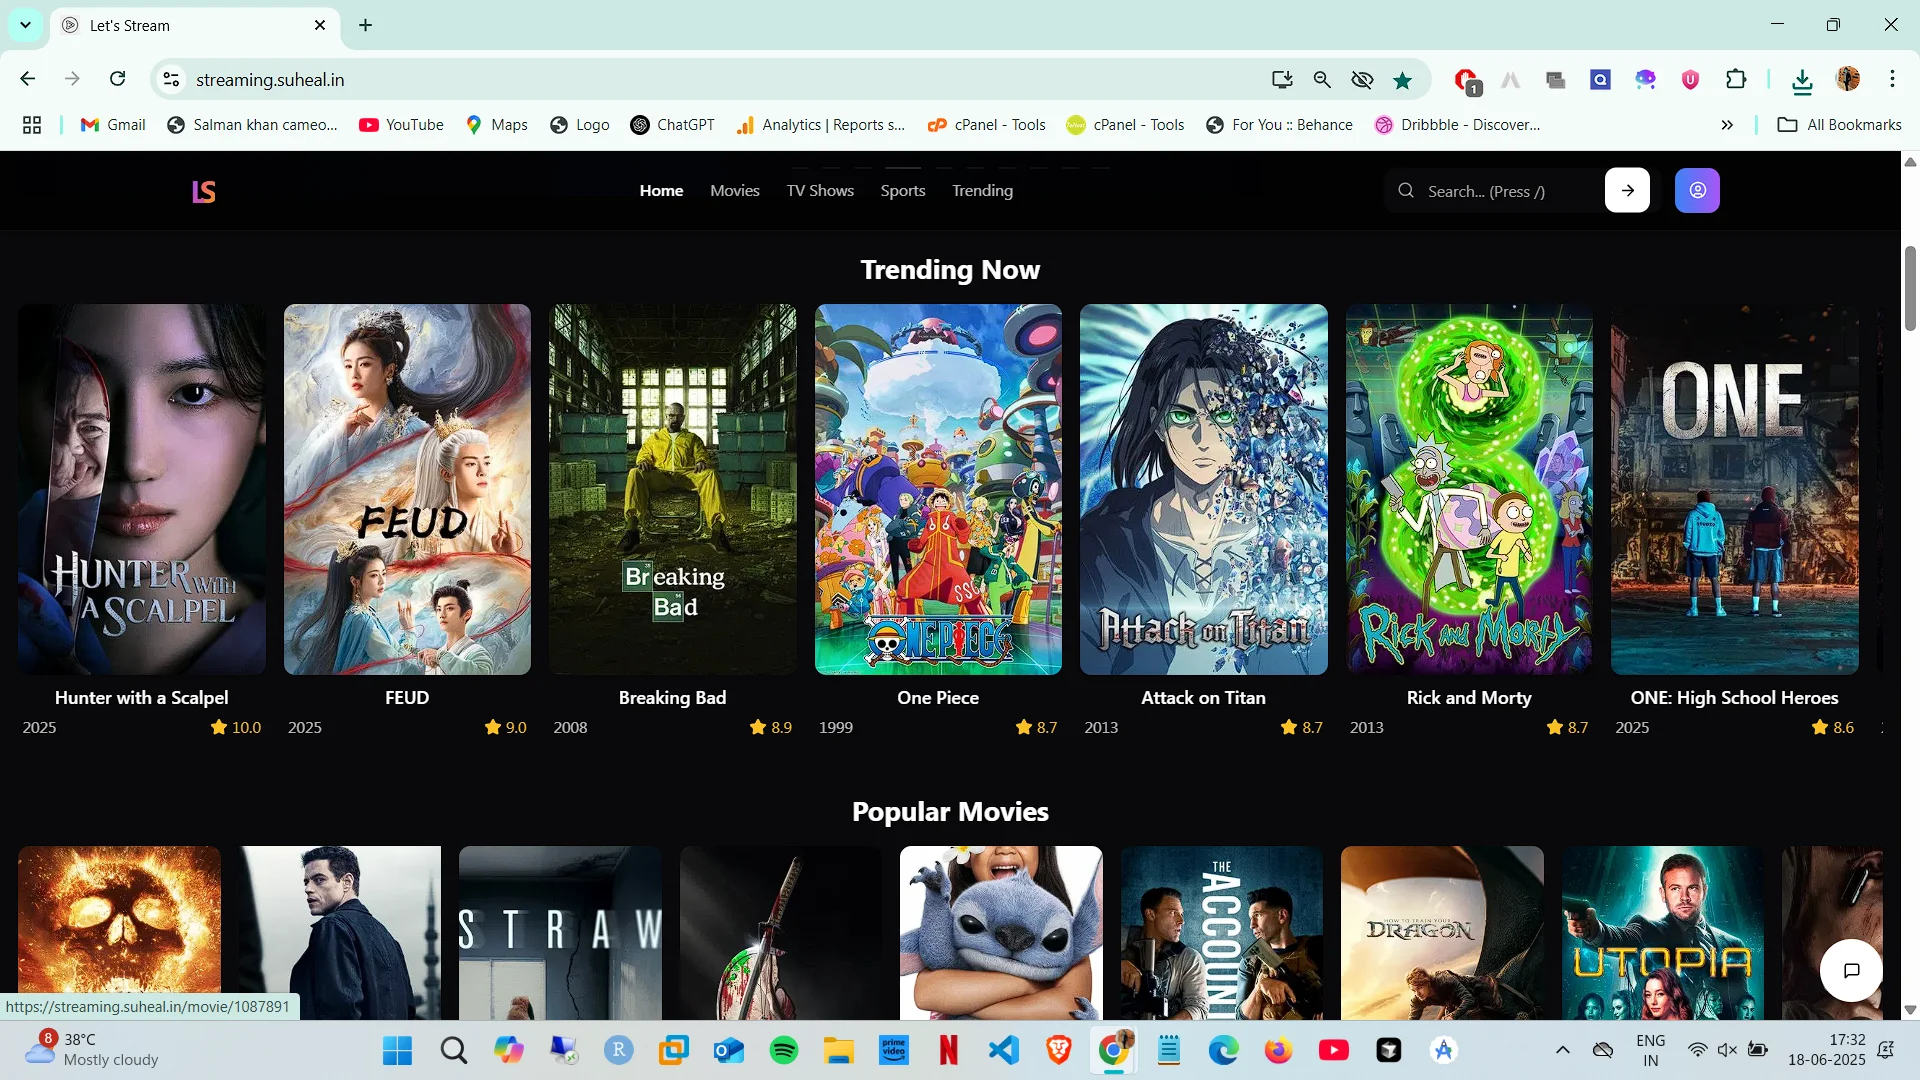
Task: Open the TV Shows nav item
Action: [x=820, y=190]
